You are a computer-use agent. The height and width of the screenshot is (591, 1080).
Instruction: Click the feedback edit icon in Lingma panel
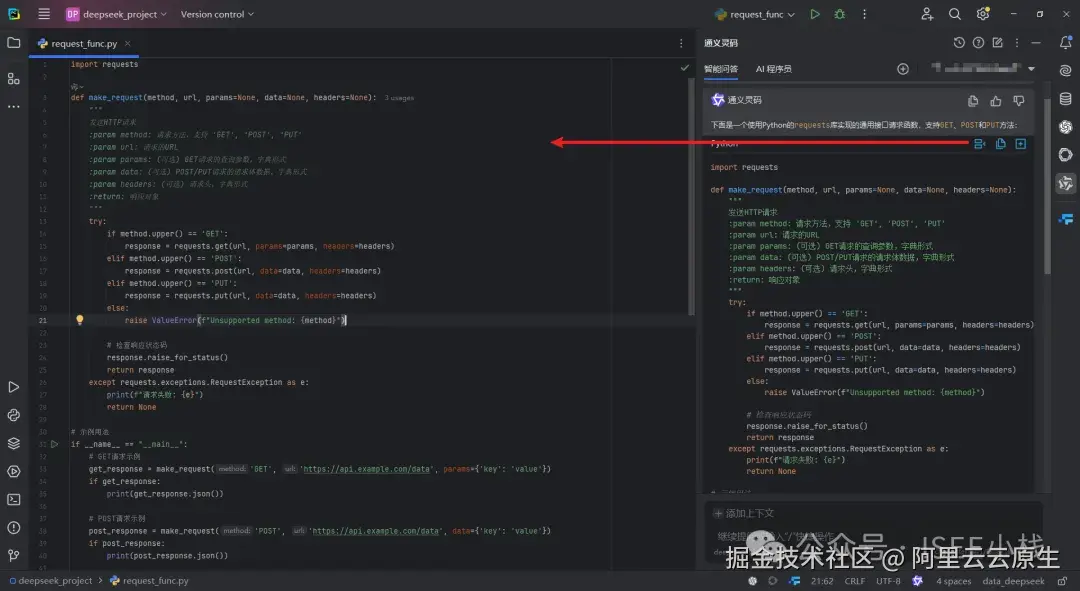(997, 43)
